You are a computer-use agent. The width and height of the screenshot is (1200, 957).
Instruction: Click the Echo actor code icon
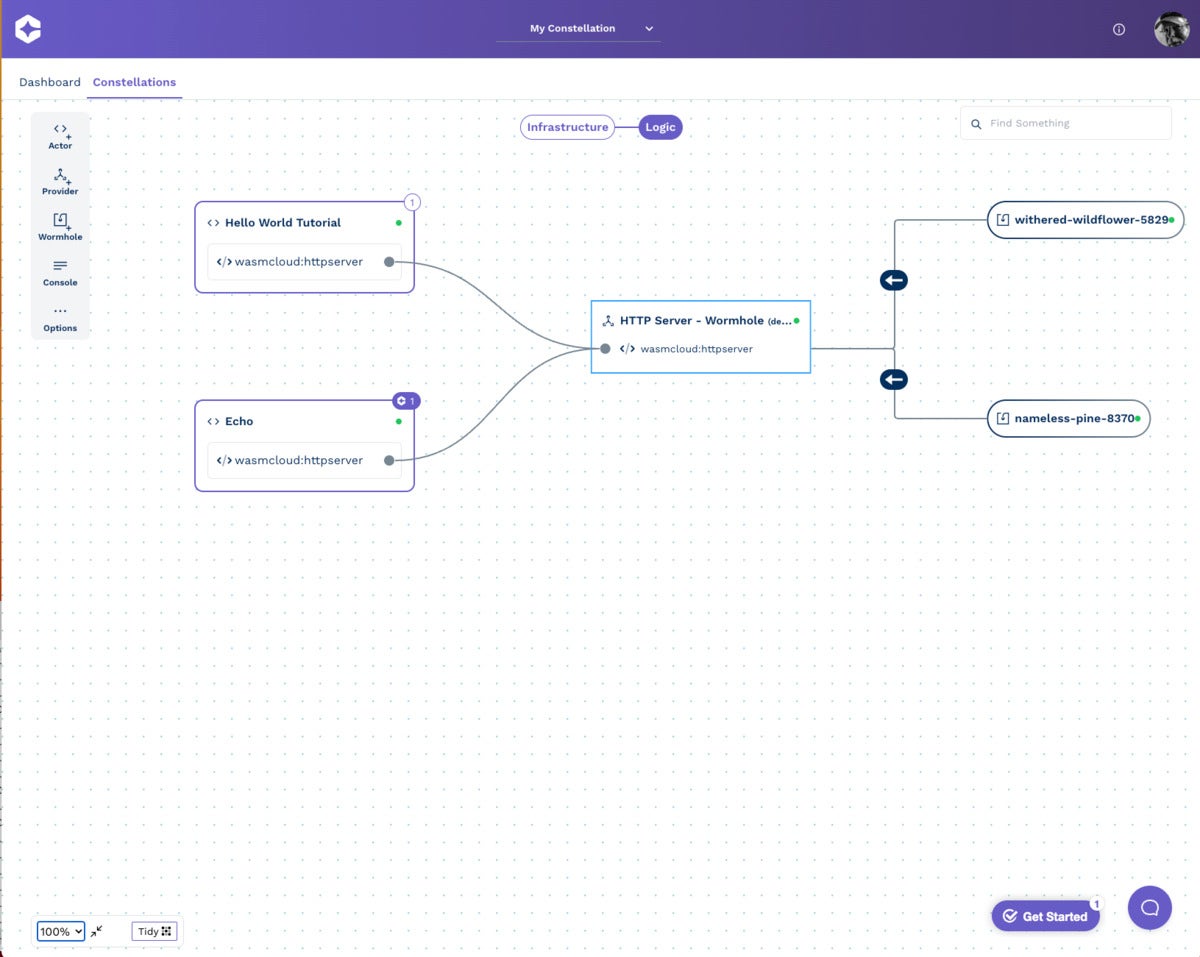pyautogui.click(x=213, y=422)
